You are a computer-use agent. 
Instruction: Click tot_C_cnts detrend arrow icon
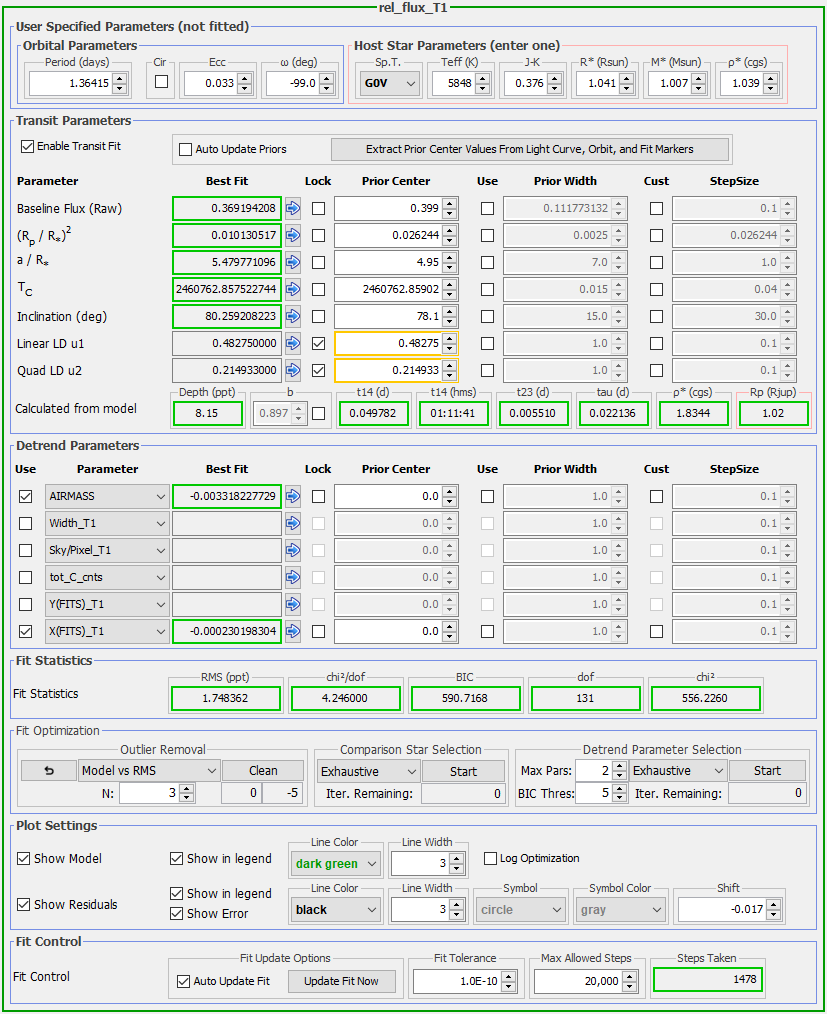point(293,577)
